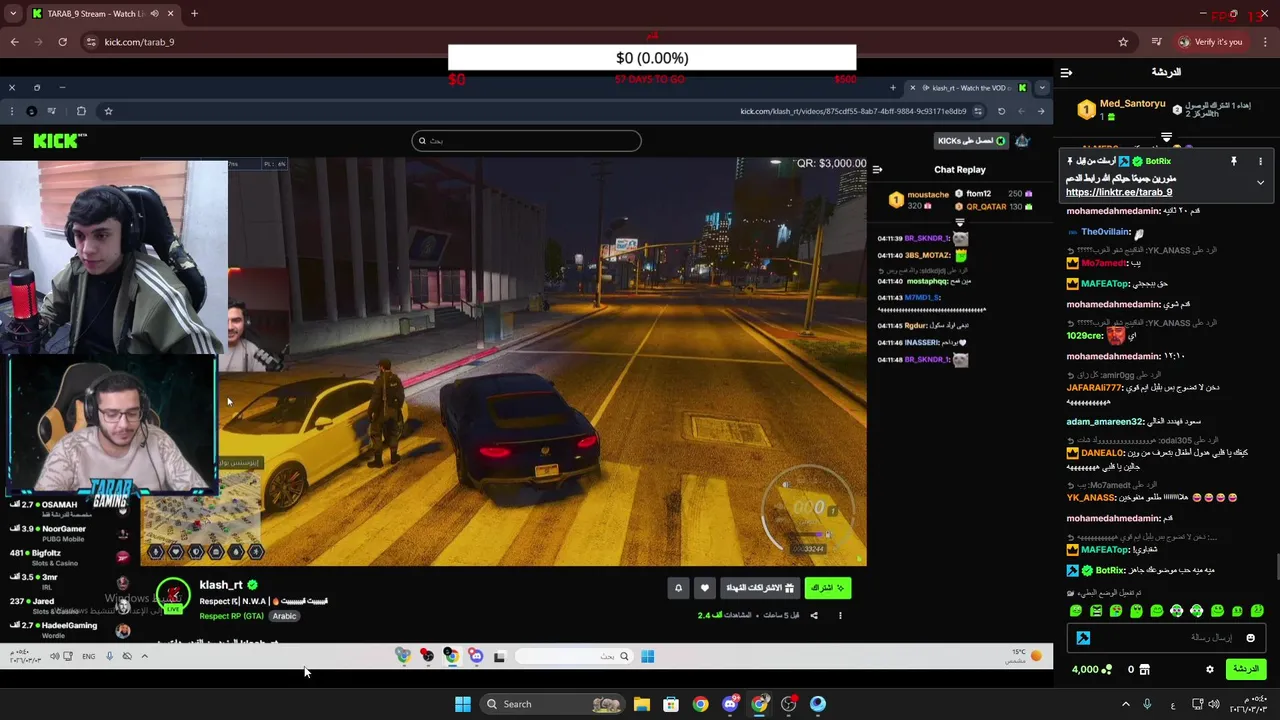Follow klash_rt with the heart button
Screen dimensions: 1280x720
(x=704, y=588)
